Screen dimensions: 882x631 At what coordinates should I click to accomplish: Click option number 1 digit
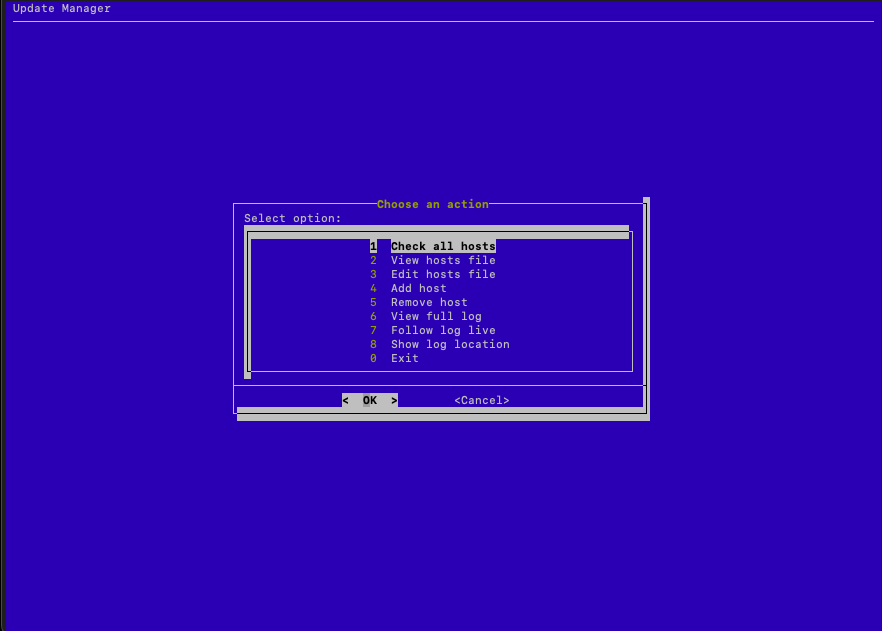tap(372, 246)
